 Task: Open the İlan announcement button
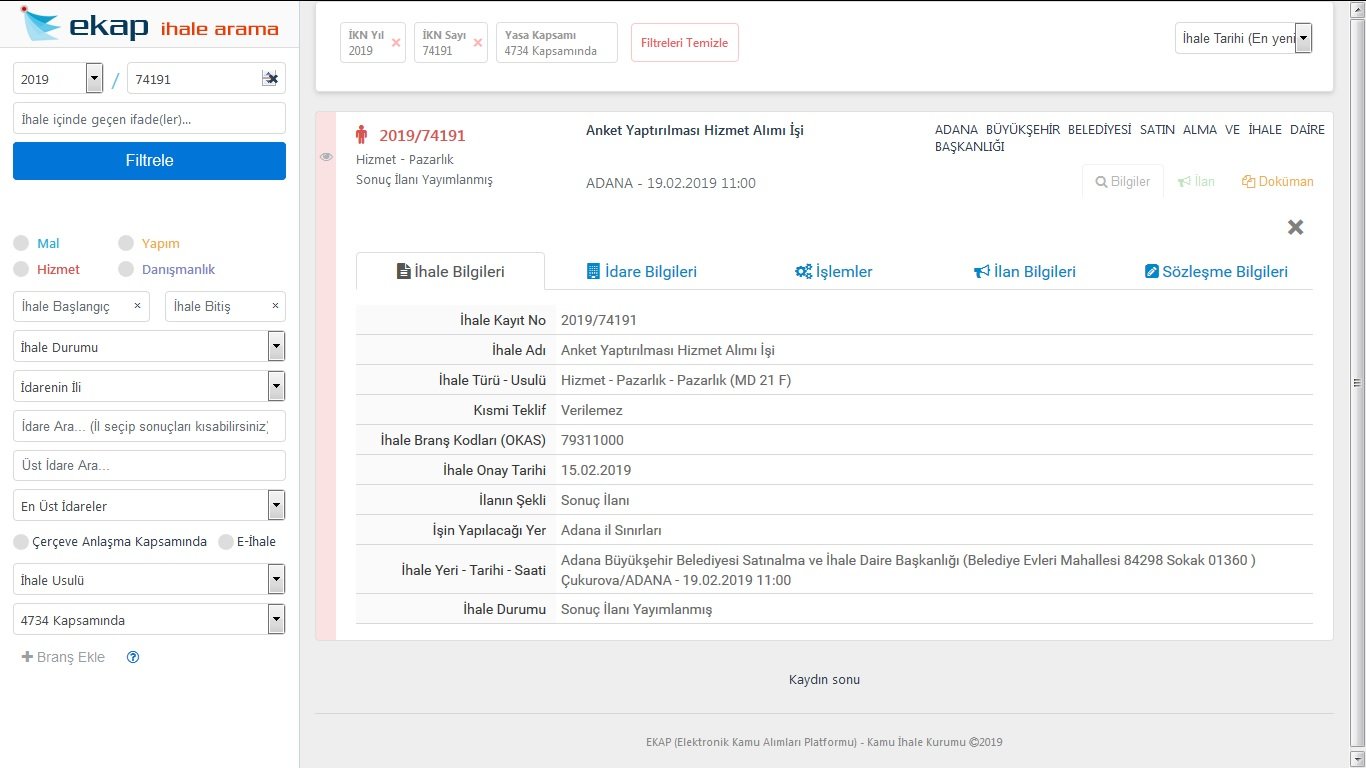click(x=1196, y=181)
